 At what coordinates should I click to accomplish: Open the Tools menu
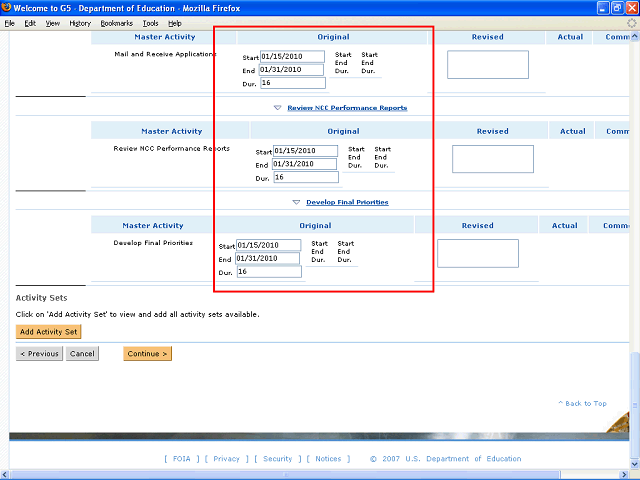click(x=150, y=23)
